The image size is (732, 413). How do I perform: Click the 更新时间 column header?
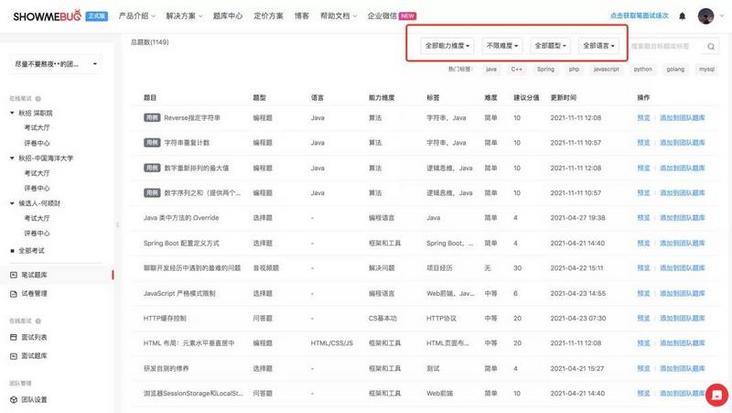(x=563, y=98)
